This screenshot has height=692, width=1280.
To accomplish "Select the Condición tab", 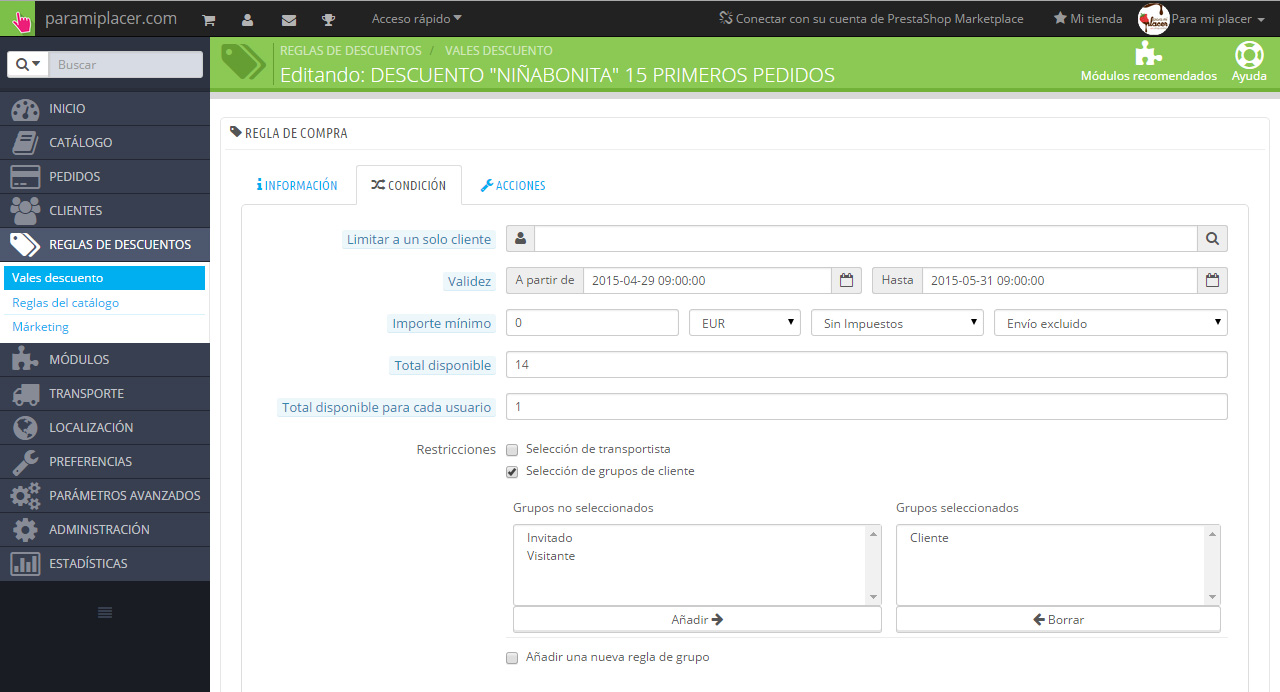I will pos(408,186).
